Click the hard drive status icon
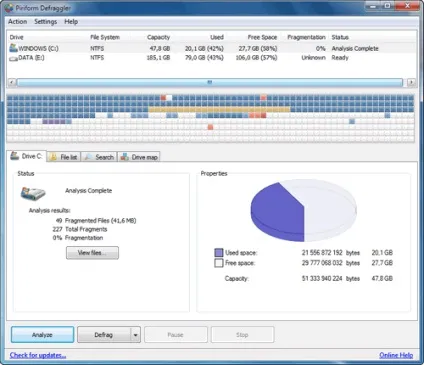Screen dimensions: 424x365 click(33, 193)
